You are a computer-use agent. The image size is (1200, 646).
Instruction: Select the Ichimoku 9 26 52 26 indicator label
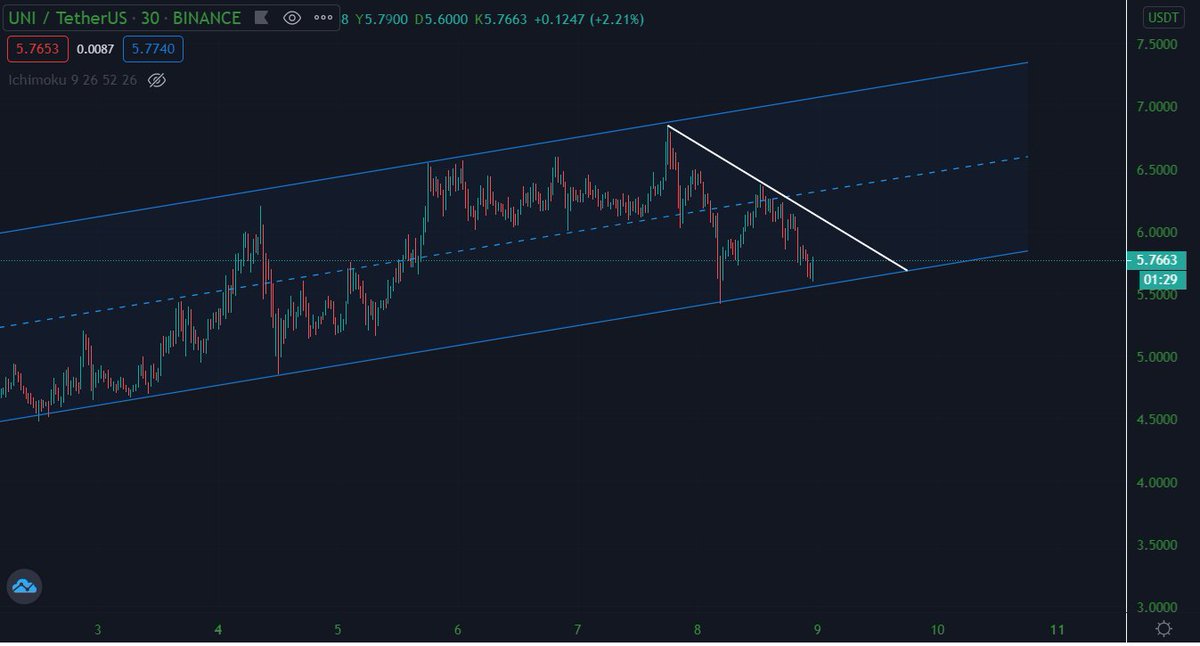72,79
